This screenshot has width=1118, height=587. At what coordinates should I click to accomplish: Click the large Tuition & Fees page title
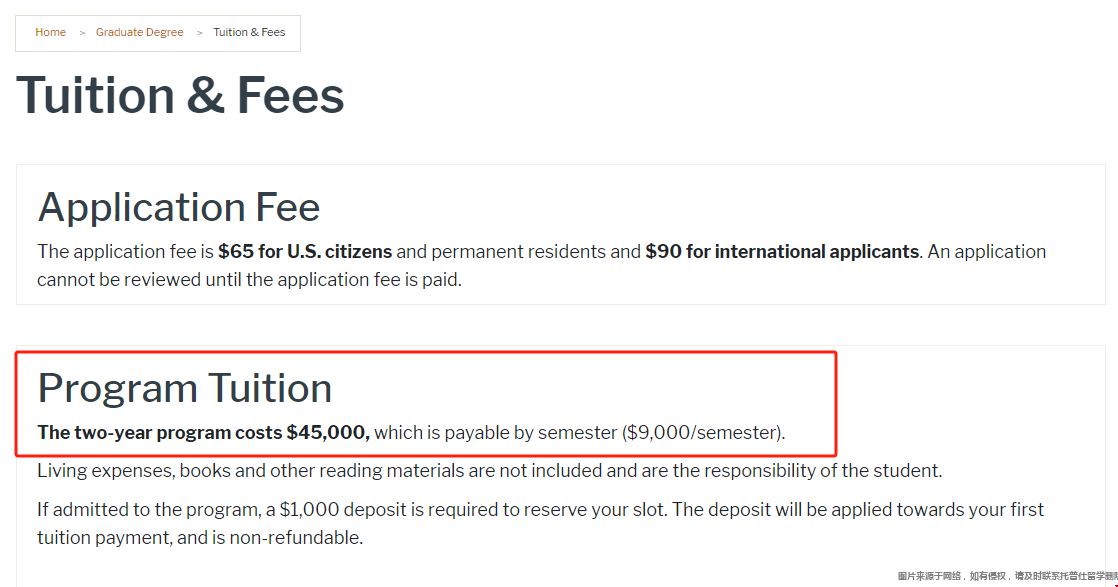point(180,96)
